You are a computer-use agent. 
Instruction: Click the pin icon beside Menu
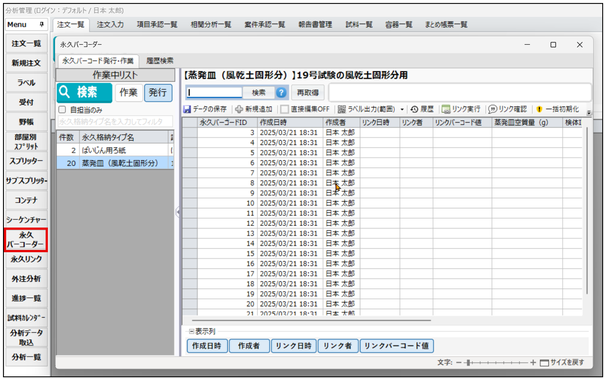point(42,24)
